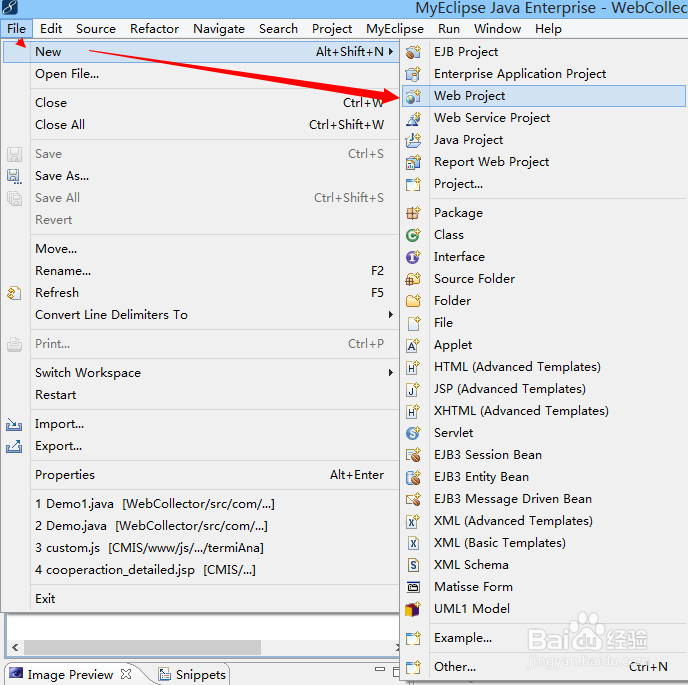
Task: Expand the New submenu arrow
Action: tap(391, 52)
